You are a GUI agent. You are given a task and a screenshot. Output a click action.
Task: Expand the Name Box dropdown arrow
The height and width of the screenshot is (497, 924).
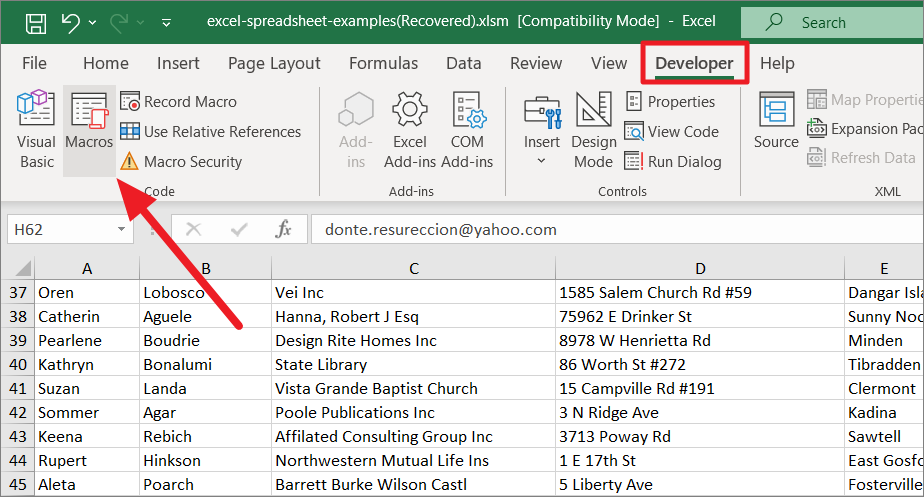click(x=121, y=229)
